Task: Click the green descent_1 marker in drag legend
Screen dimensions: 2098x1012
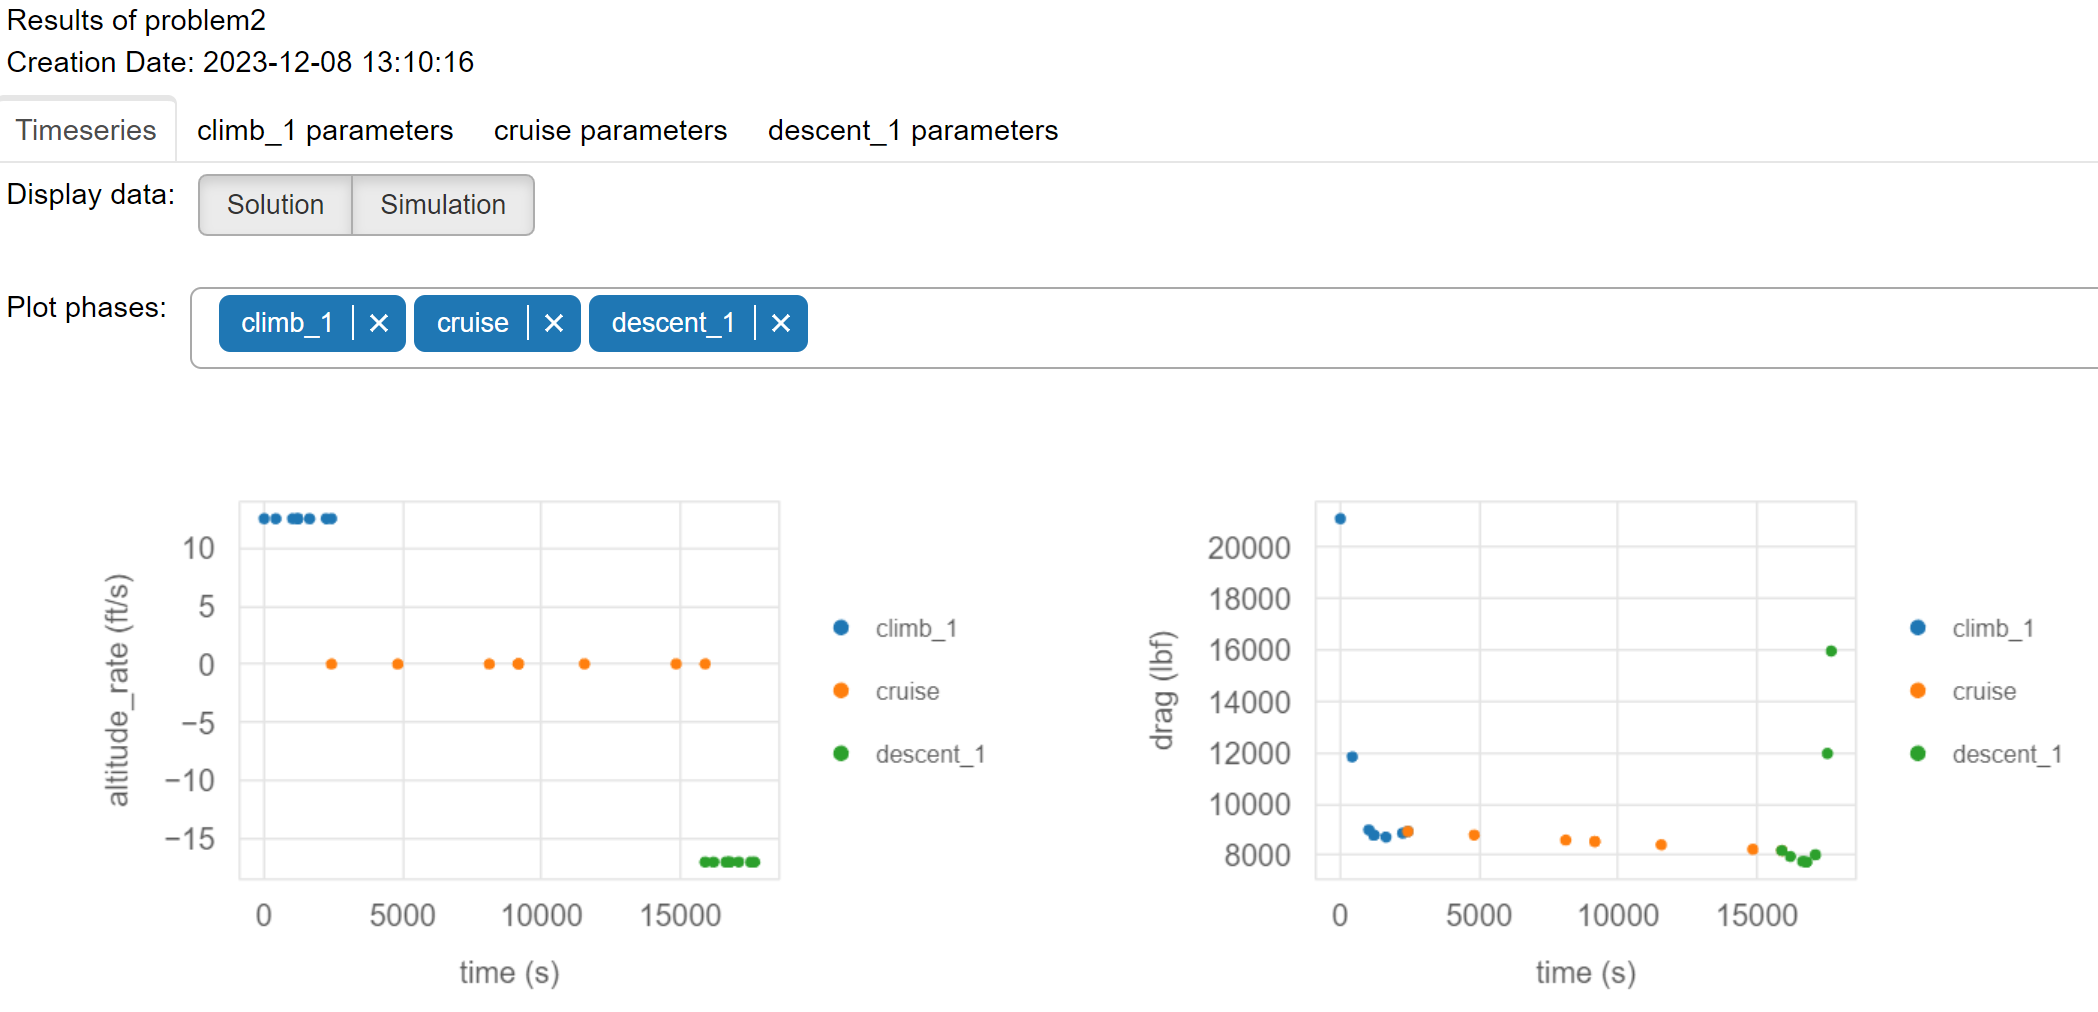Action: (x=1918, y=754)
